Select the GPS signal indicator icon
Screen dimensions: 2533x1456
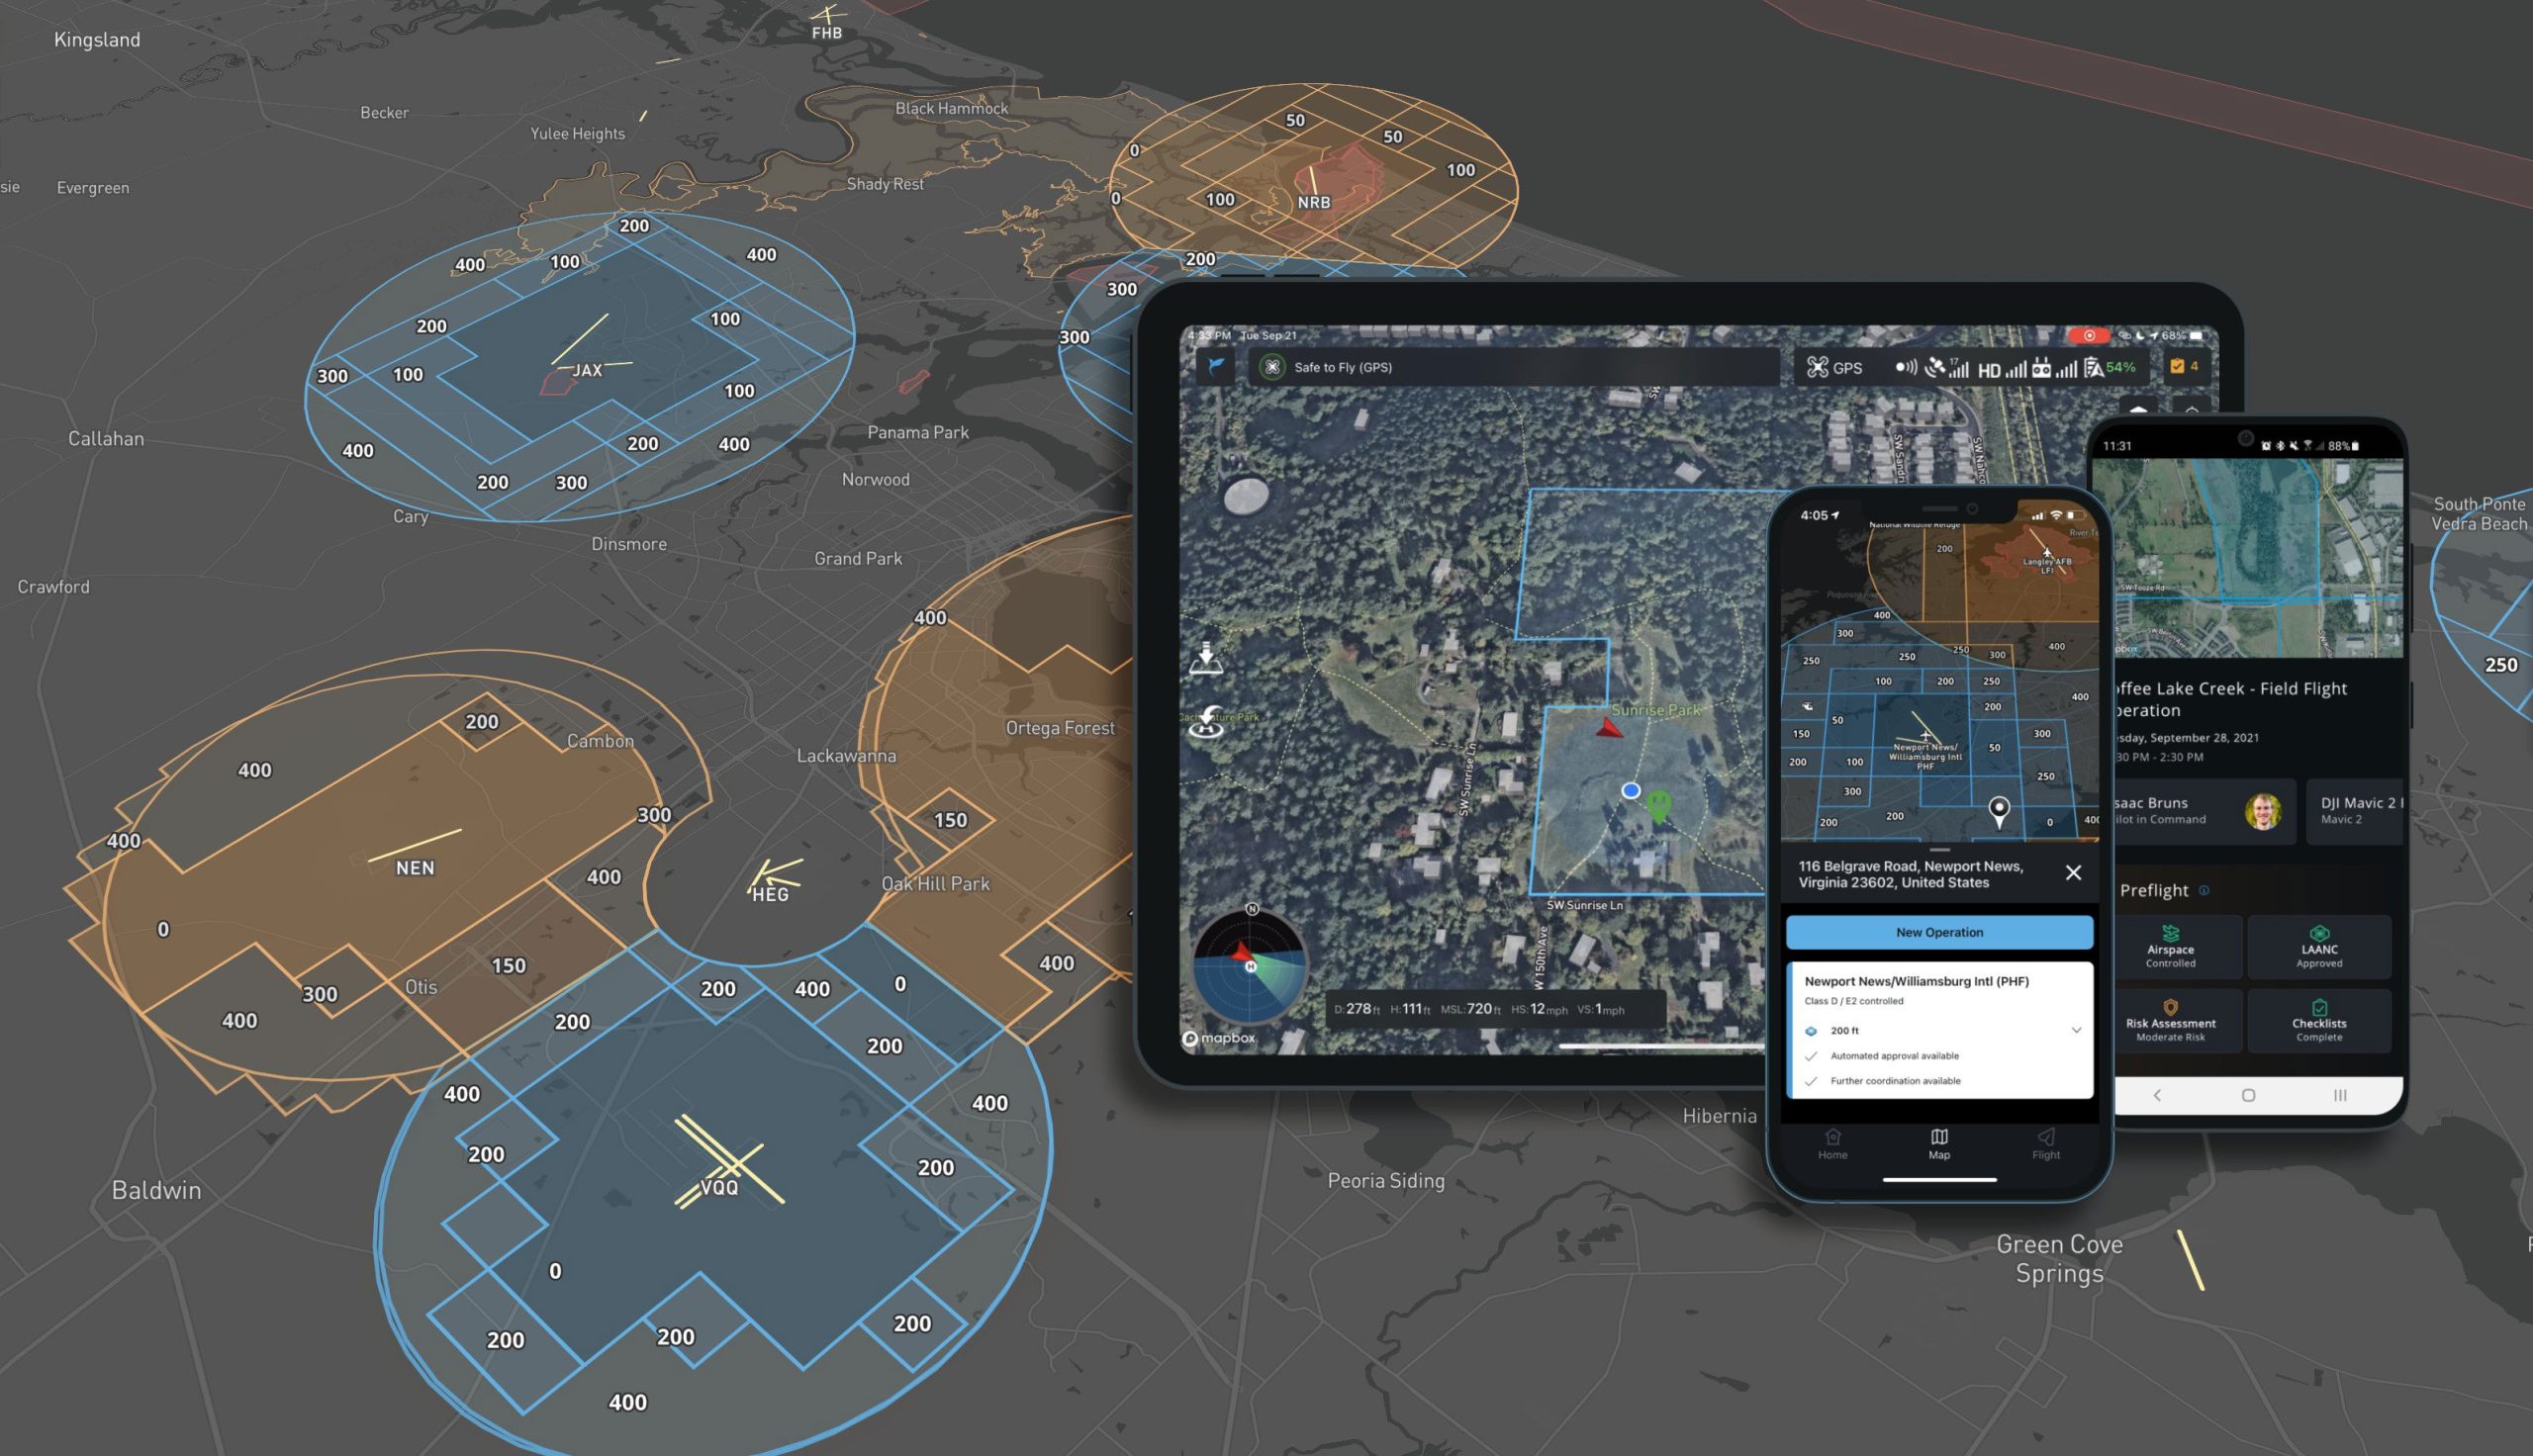1939,367
